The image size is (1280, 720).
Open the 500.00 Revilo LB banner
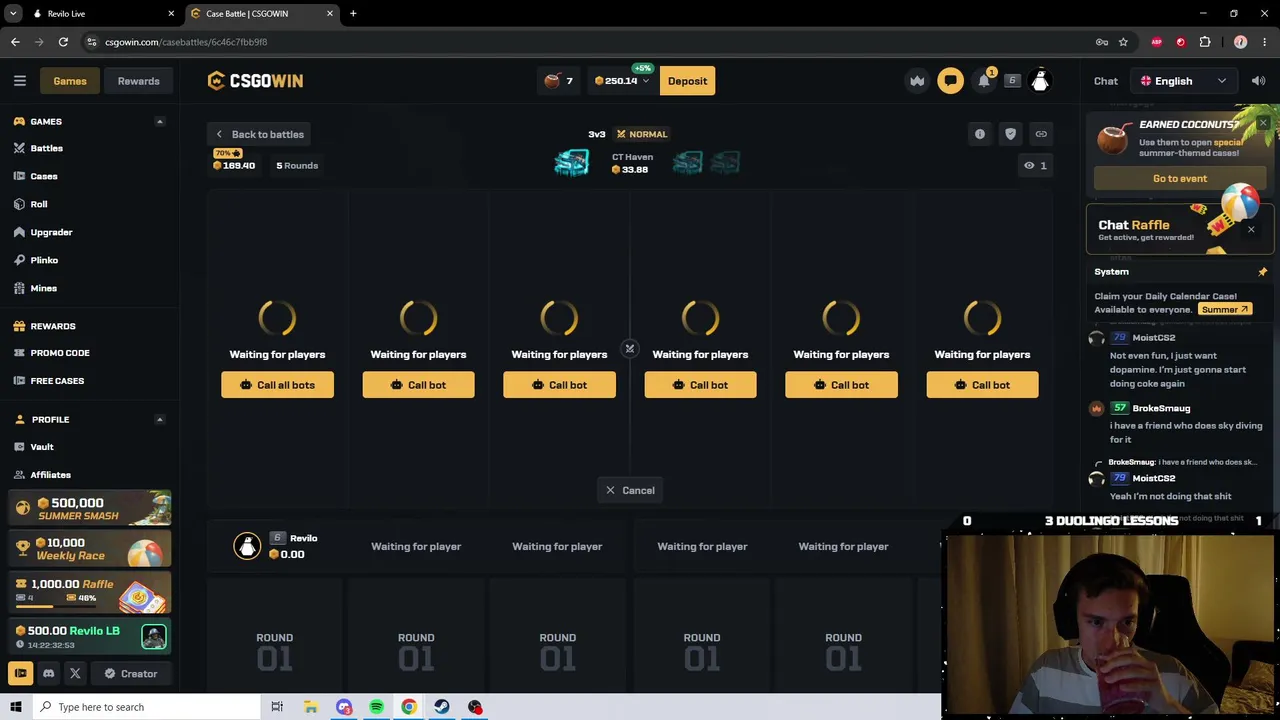click(90, 636)
